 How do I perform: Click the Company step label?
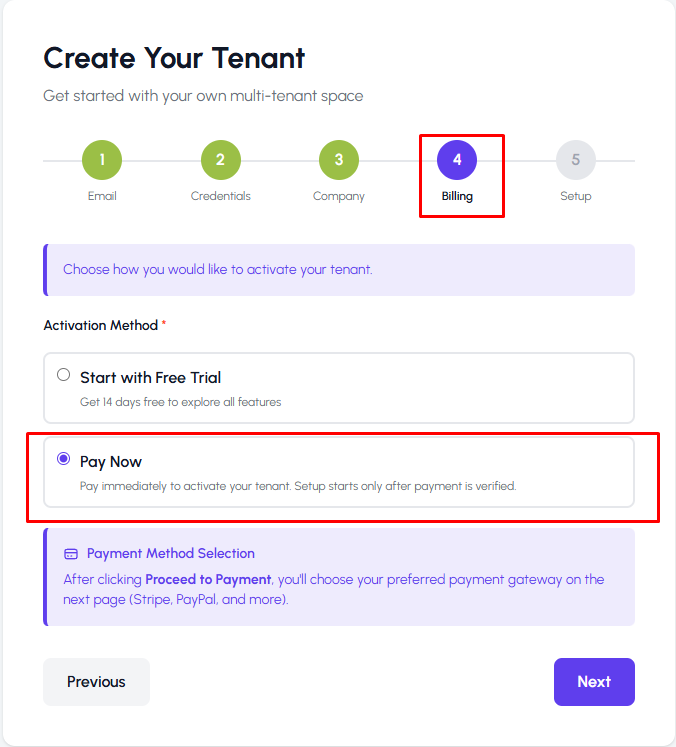tap(339, 196)
